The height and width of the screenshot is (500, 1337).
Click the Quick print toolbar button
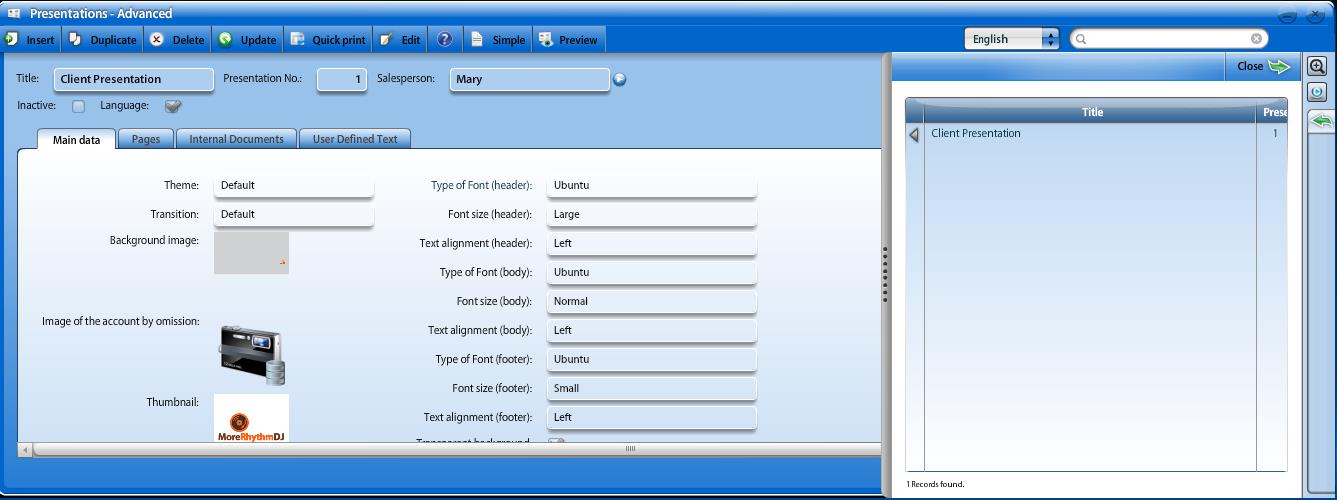pyautogui.click(x=328, y=40)
